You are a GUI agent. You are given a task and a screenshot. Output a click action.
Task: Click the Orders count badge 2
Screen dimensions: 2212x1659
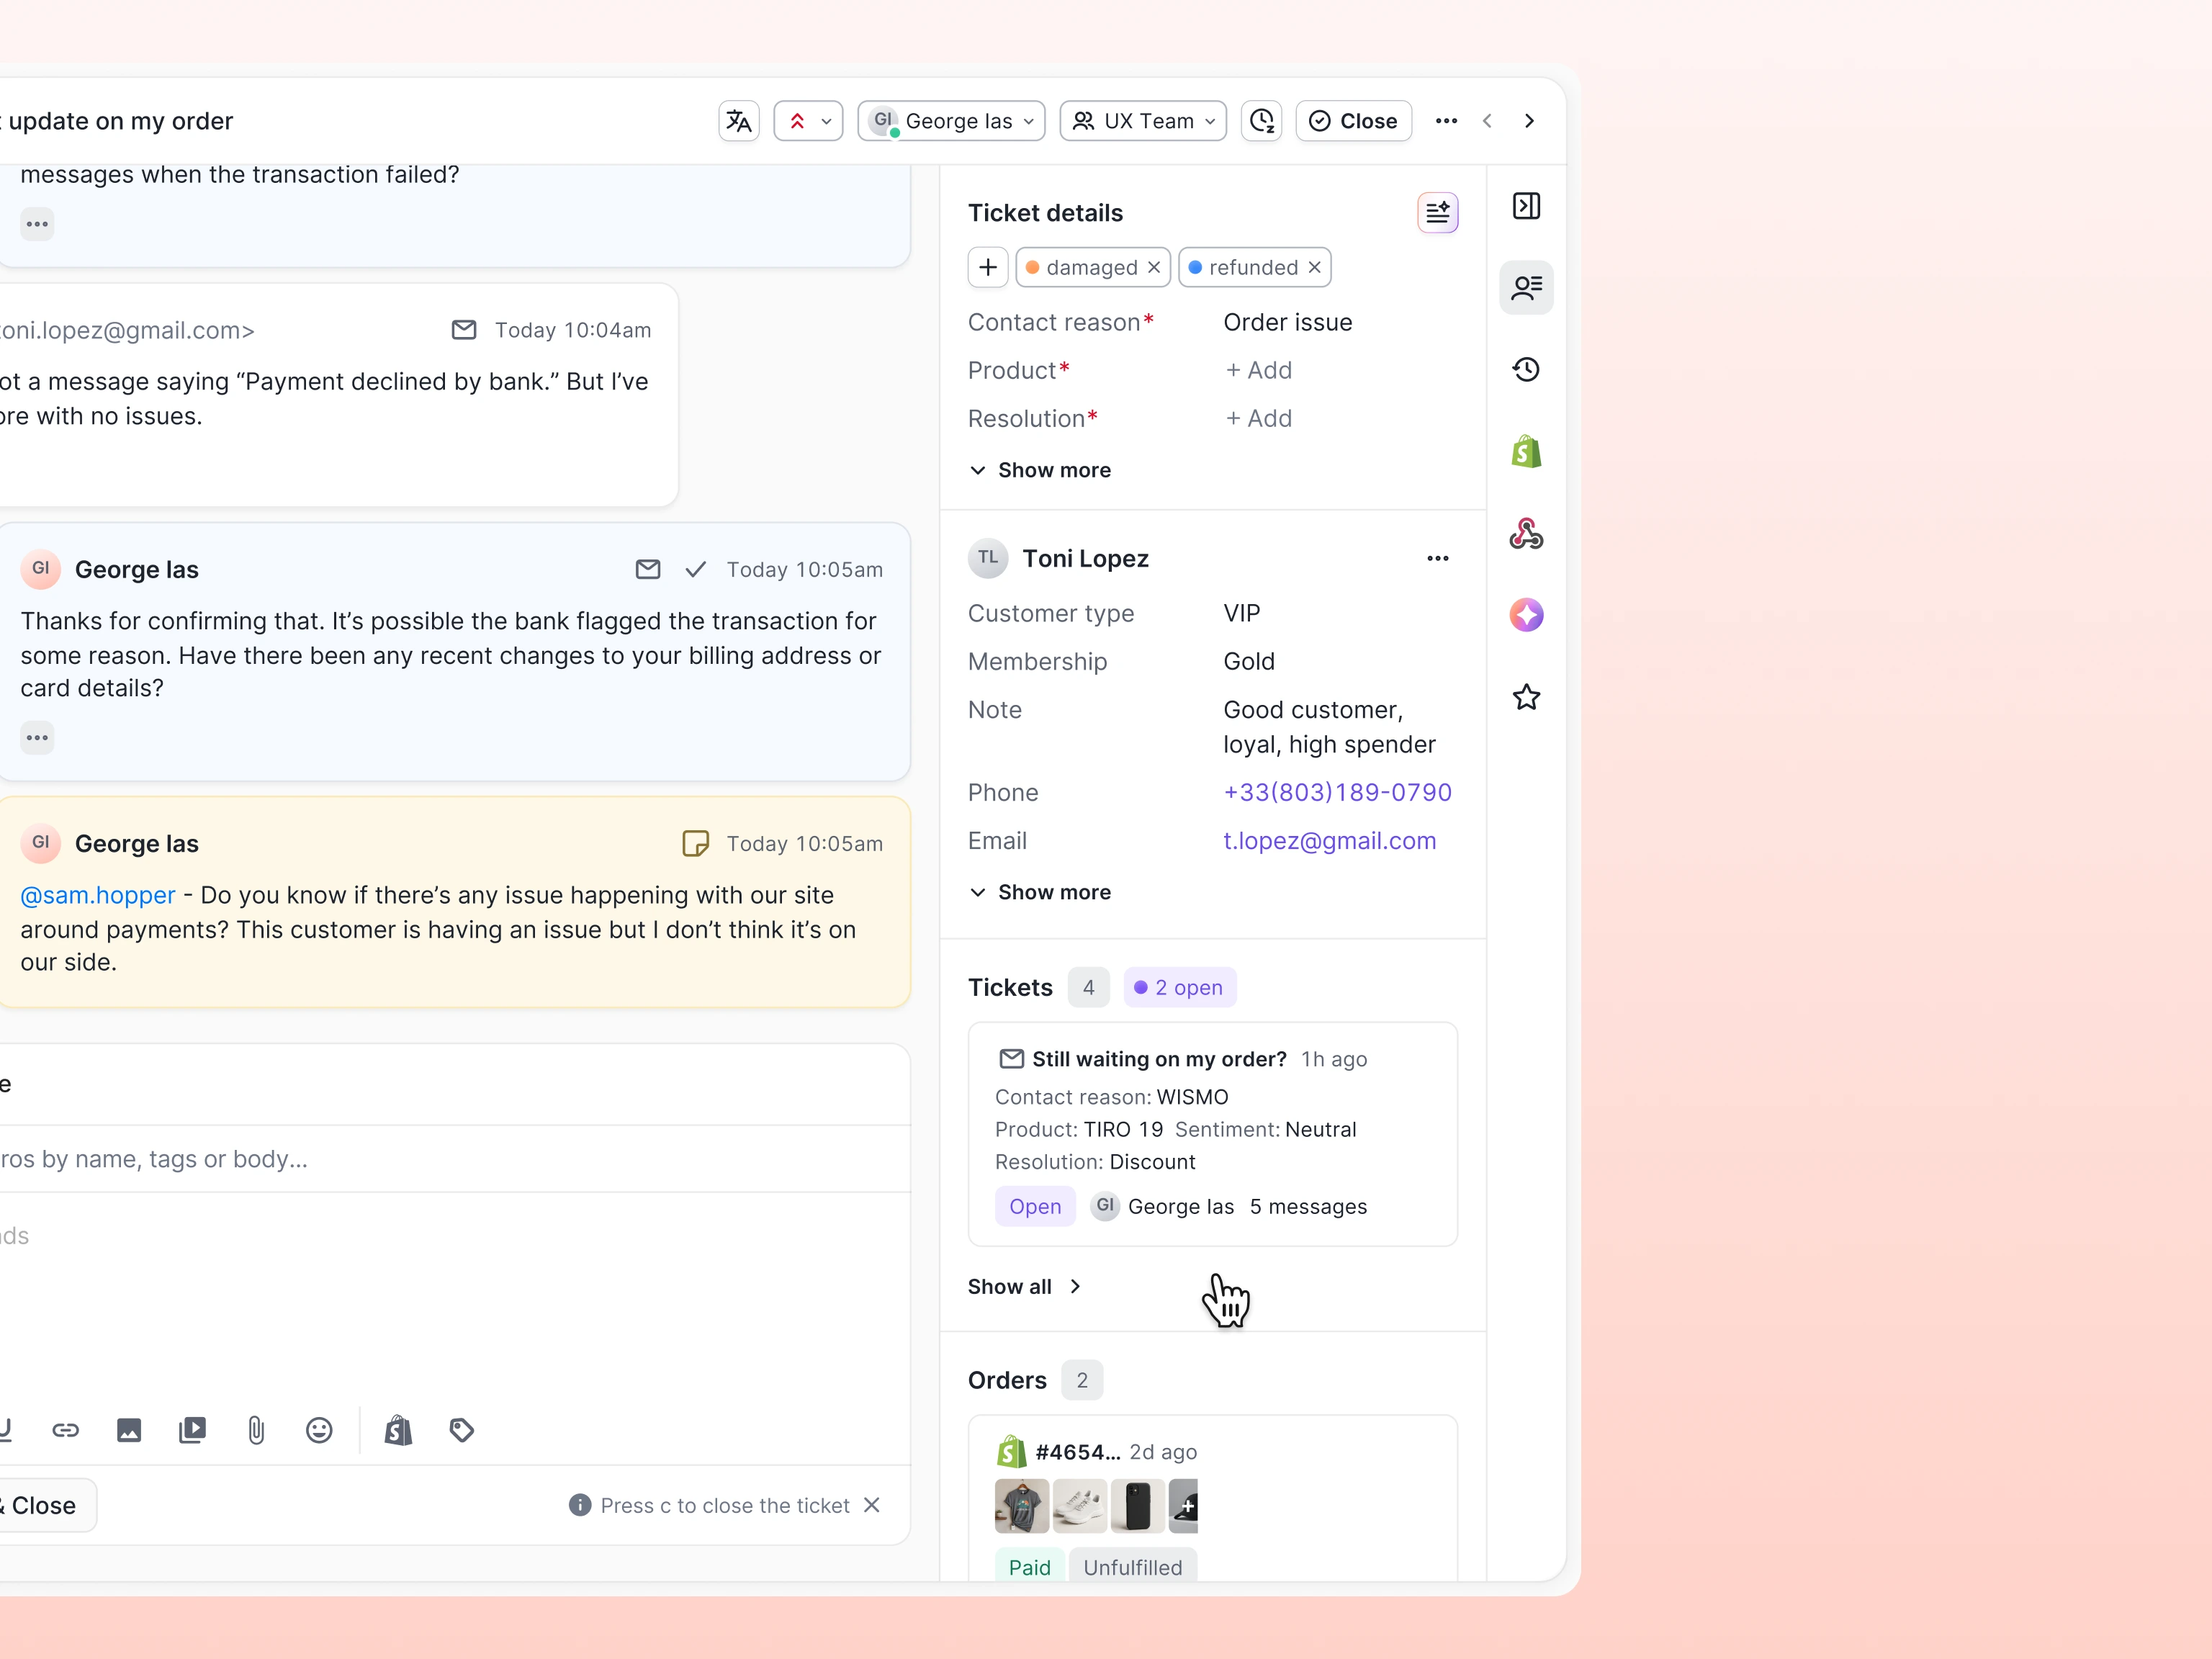[1082, 1381]
